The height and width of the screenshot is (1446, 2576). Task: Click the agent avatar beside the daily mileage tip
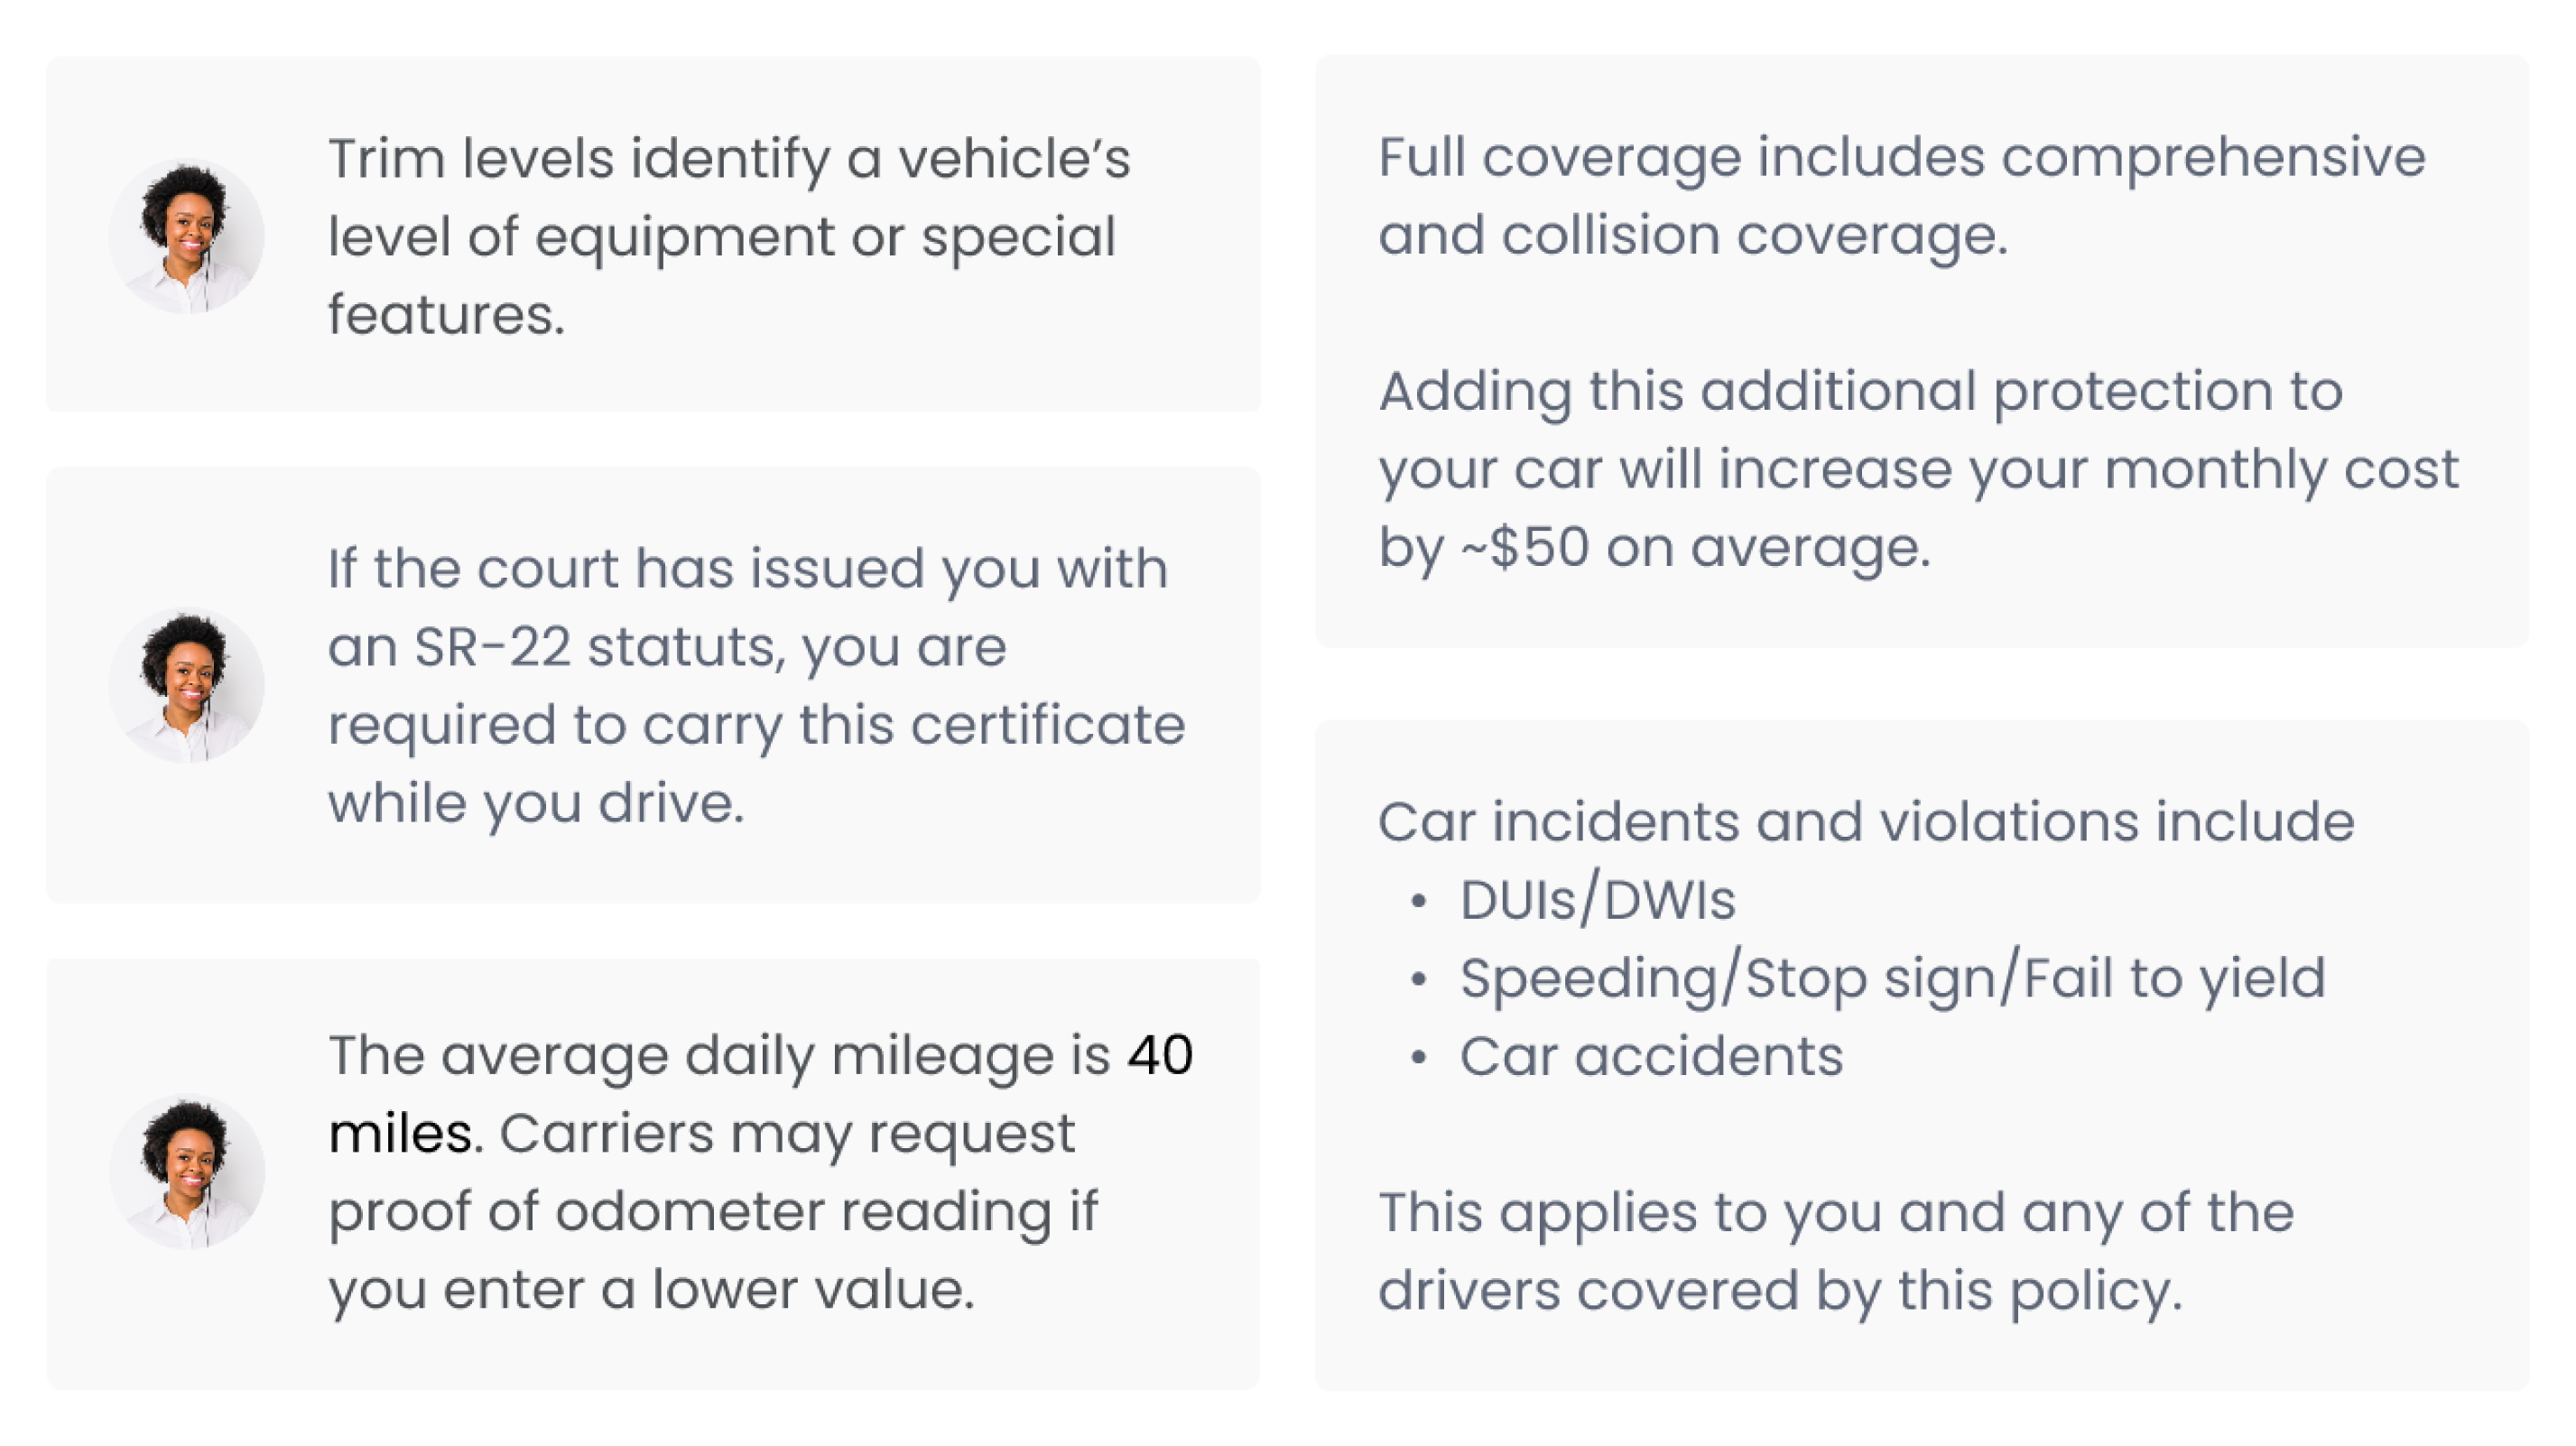pos(186,1171)
